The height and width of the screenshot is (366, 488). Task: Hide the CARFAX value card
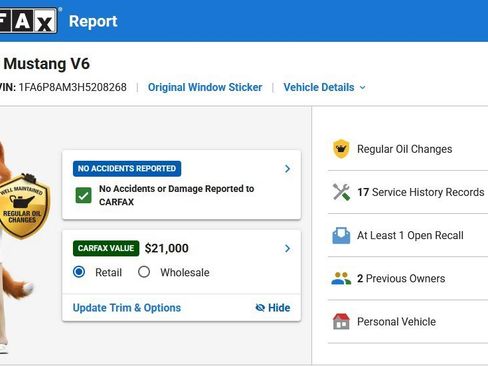(273, 308)
